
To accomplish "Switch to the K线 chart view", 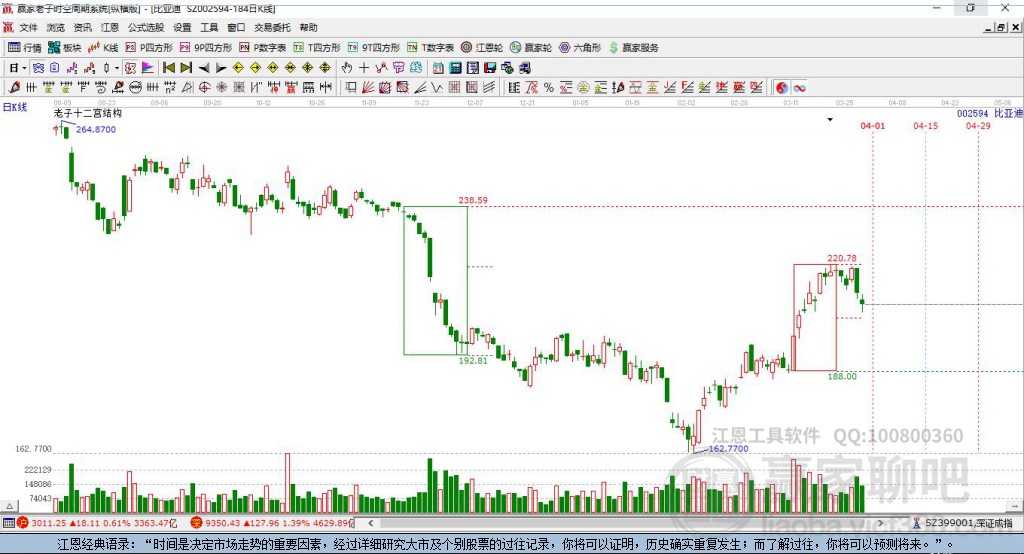I will (103, 48).
